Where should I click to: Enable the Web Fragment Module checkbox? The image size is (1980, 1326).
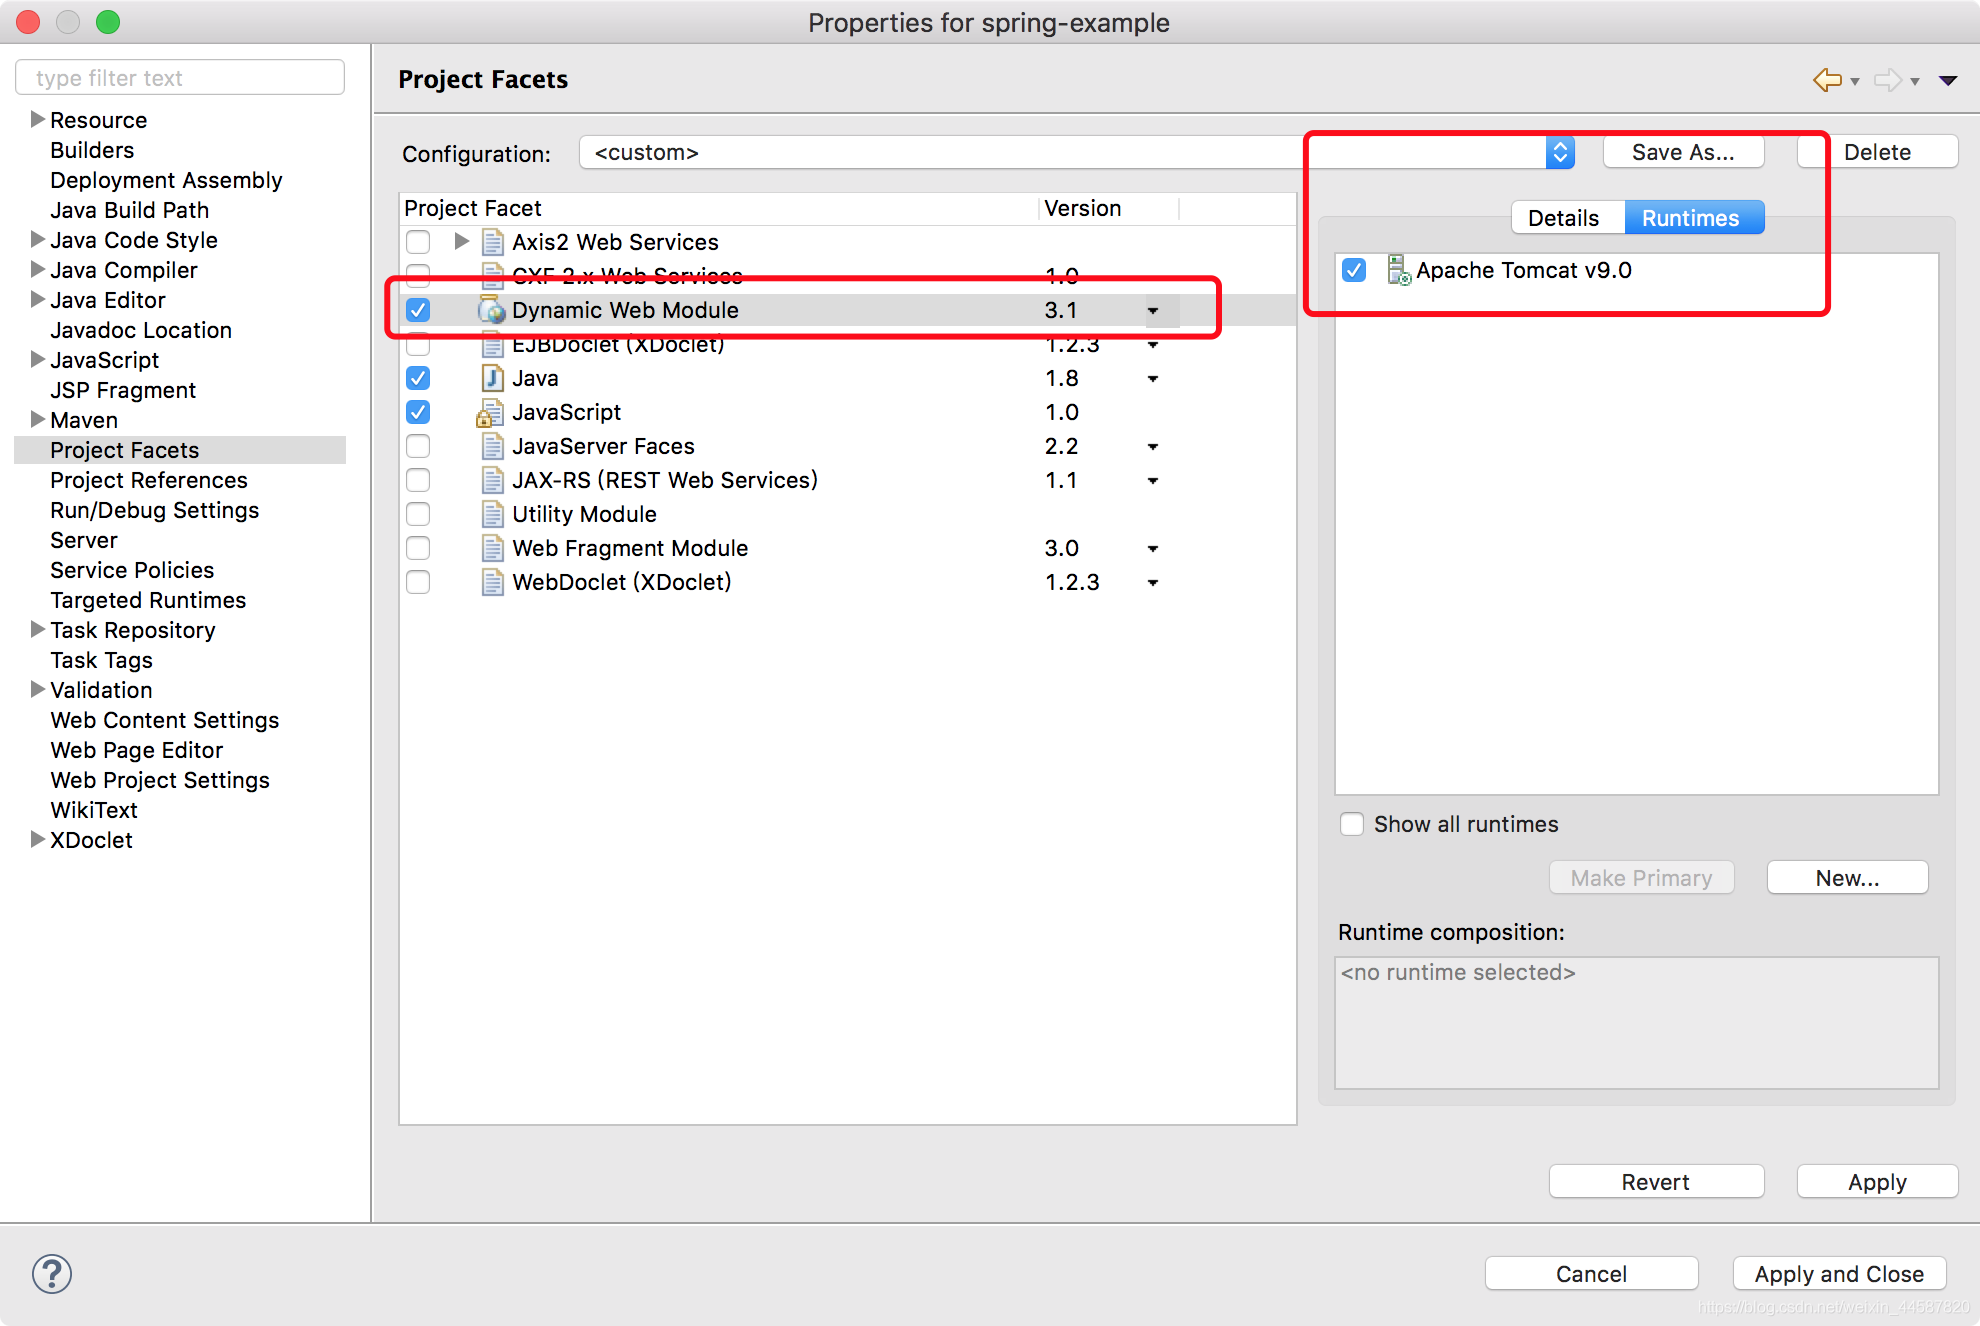418,548
